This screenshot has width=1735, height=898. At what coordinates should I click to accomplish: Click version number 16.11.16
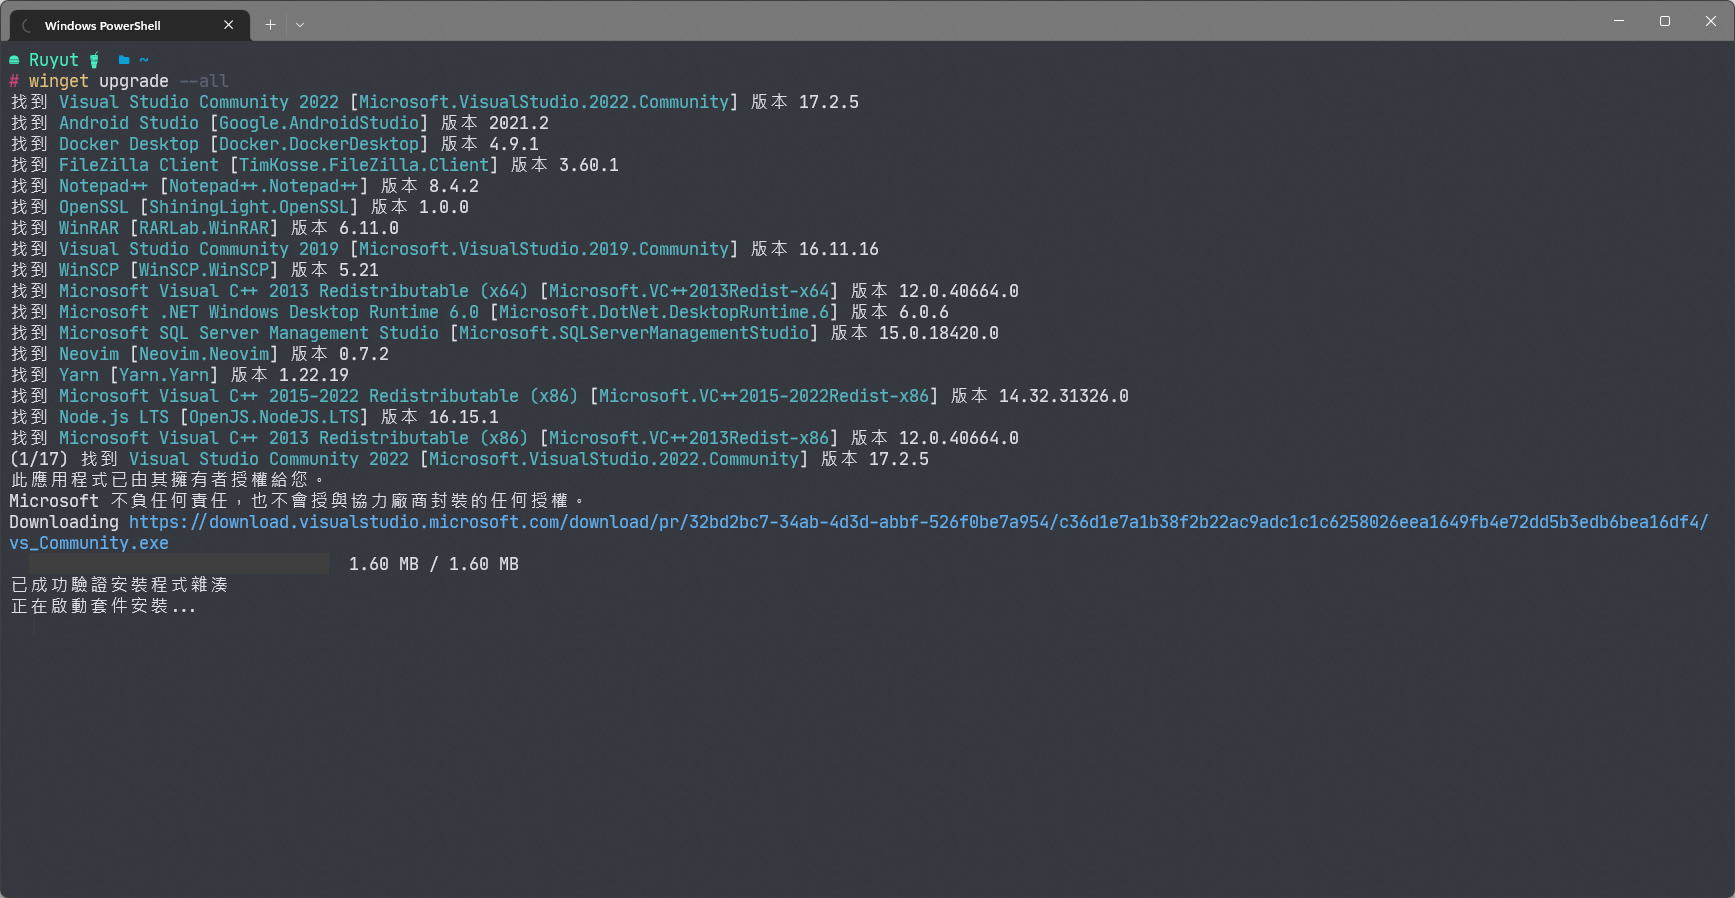(x=839, y=249)
